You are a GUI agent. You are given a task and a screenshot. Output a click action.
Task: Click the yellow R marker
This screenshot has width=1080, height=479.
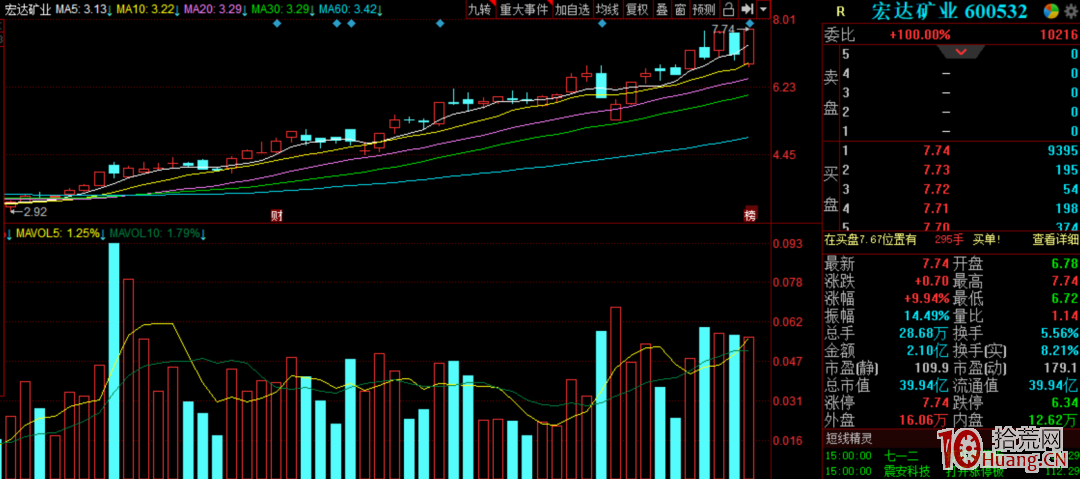click(x=840, y=12)
